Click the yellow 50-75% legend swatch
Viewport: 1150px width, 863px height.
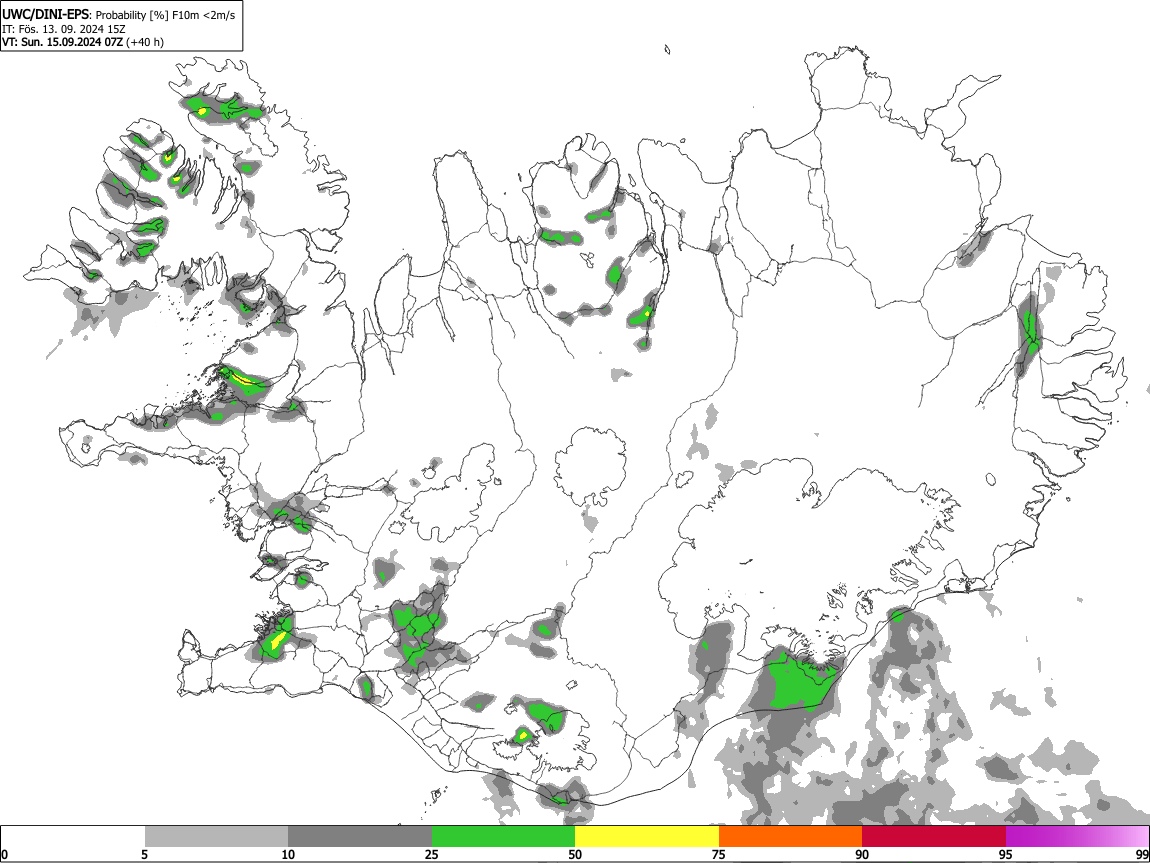647,837
